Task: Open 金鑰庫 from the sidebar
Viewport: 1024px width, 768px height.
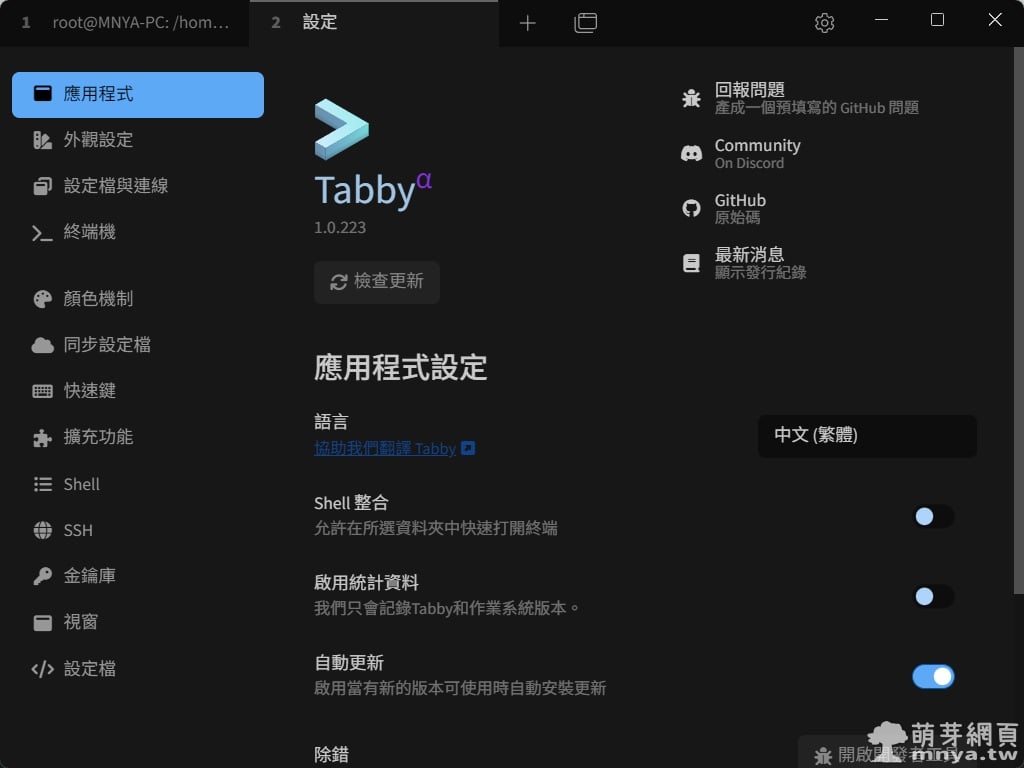Action: point(90,576)
